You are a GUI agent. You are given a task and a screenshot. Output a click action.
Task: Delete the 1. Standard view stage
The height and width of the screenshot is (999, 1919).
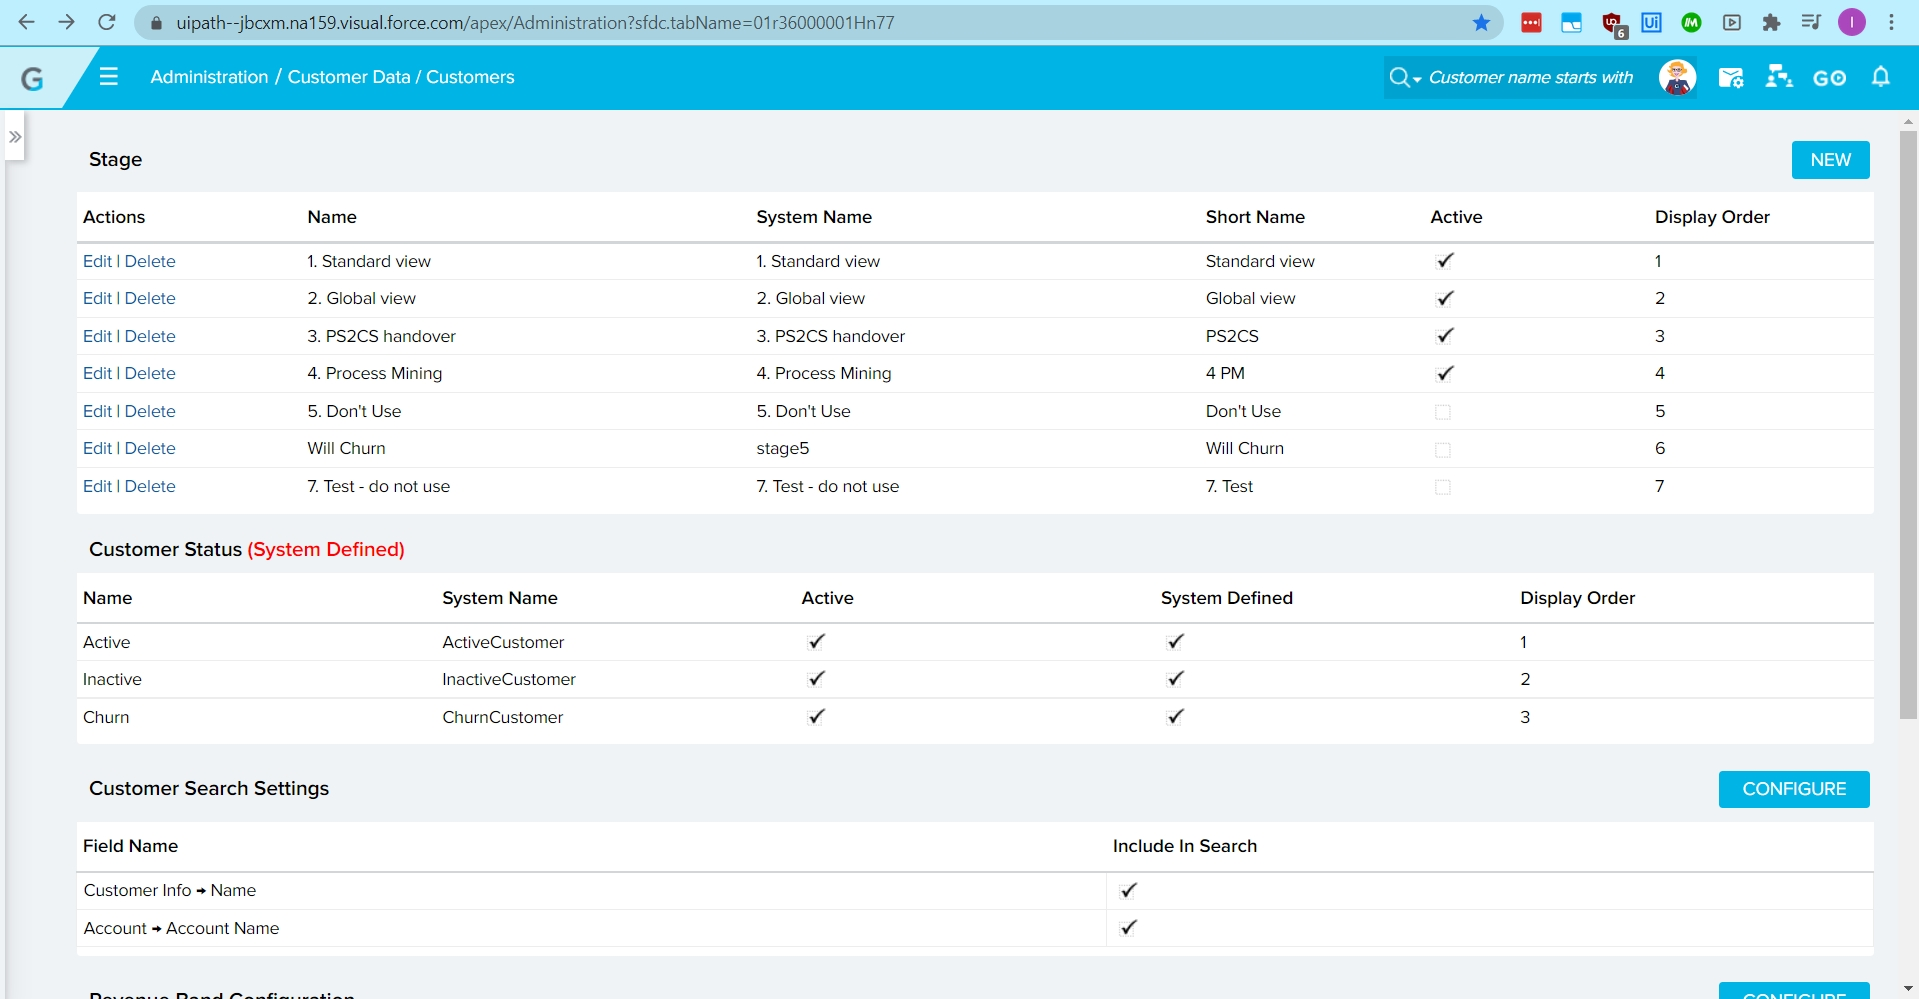pyautogui.click(x=150, y=261)
